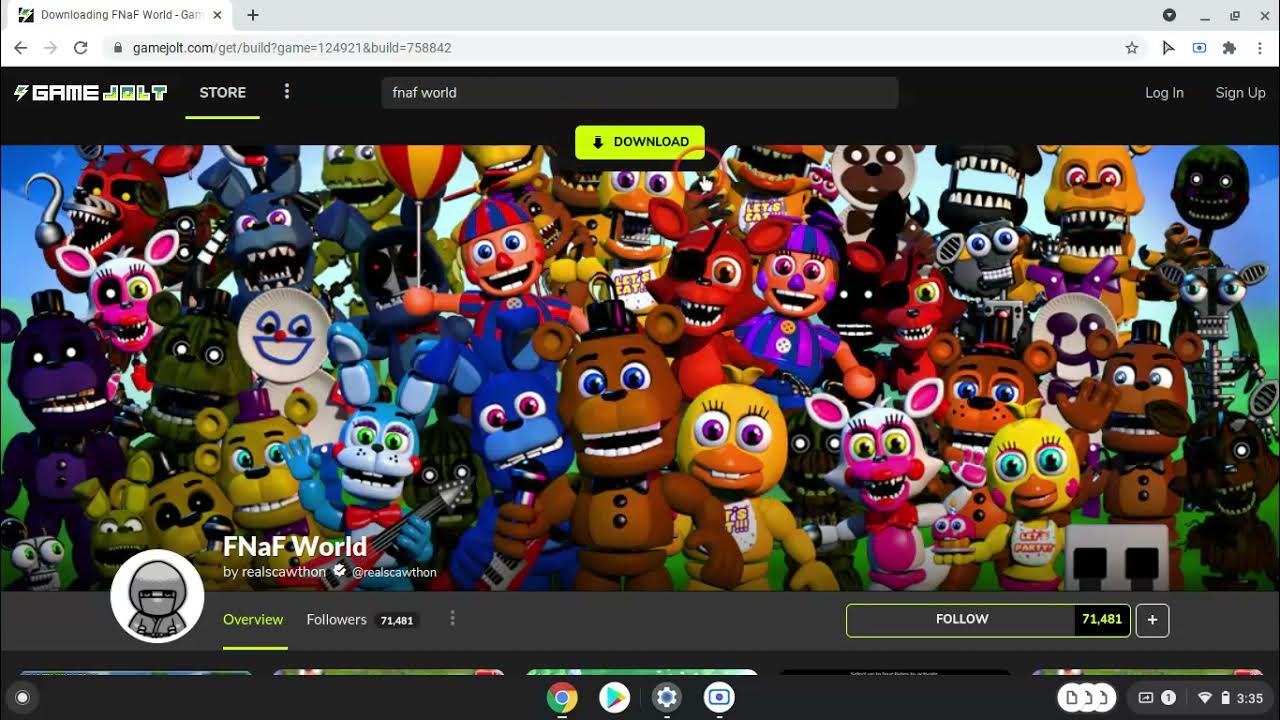Open the ChromeOS launcher button
The height and width of the screenshot is (720, 1280).
(x=23, y=698)
